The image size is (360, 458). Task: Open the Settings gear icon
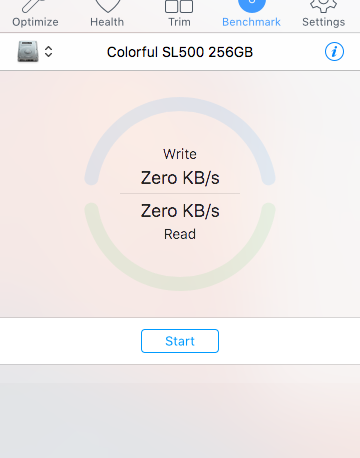(324, 6)
